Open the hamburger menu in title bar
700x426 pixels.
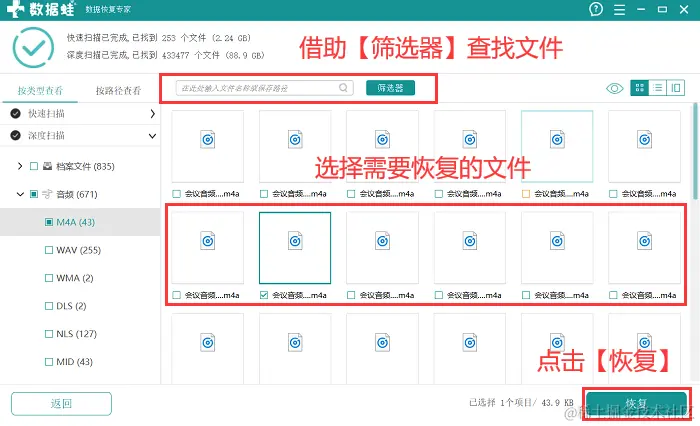(619, 9)
